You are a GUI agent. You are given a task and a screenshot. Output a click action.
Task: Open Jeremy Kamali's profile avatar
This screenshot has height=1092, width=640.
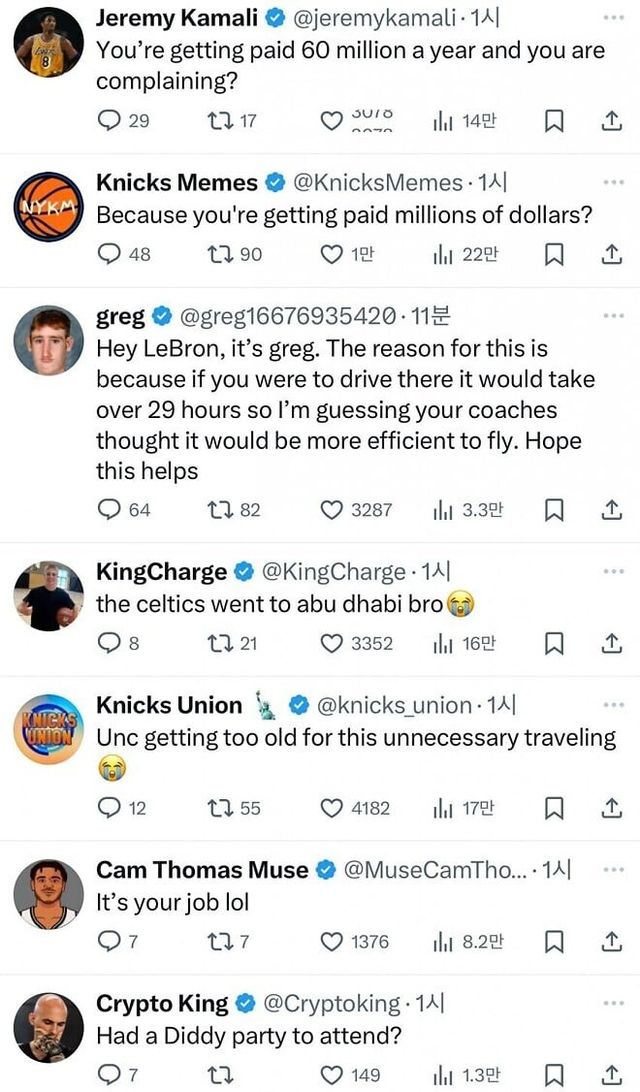pos(48,40)
